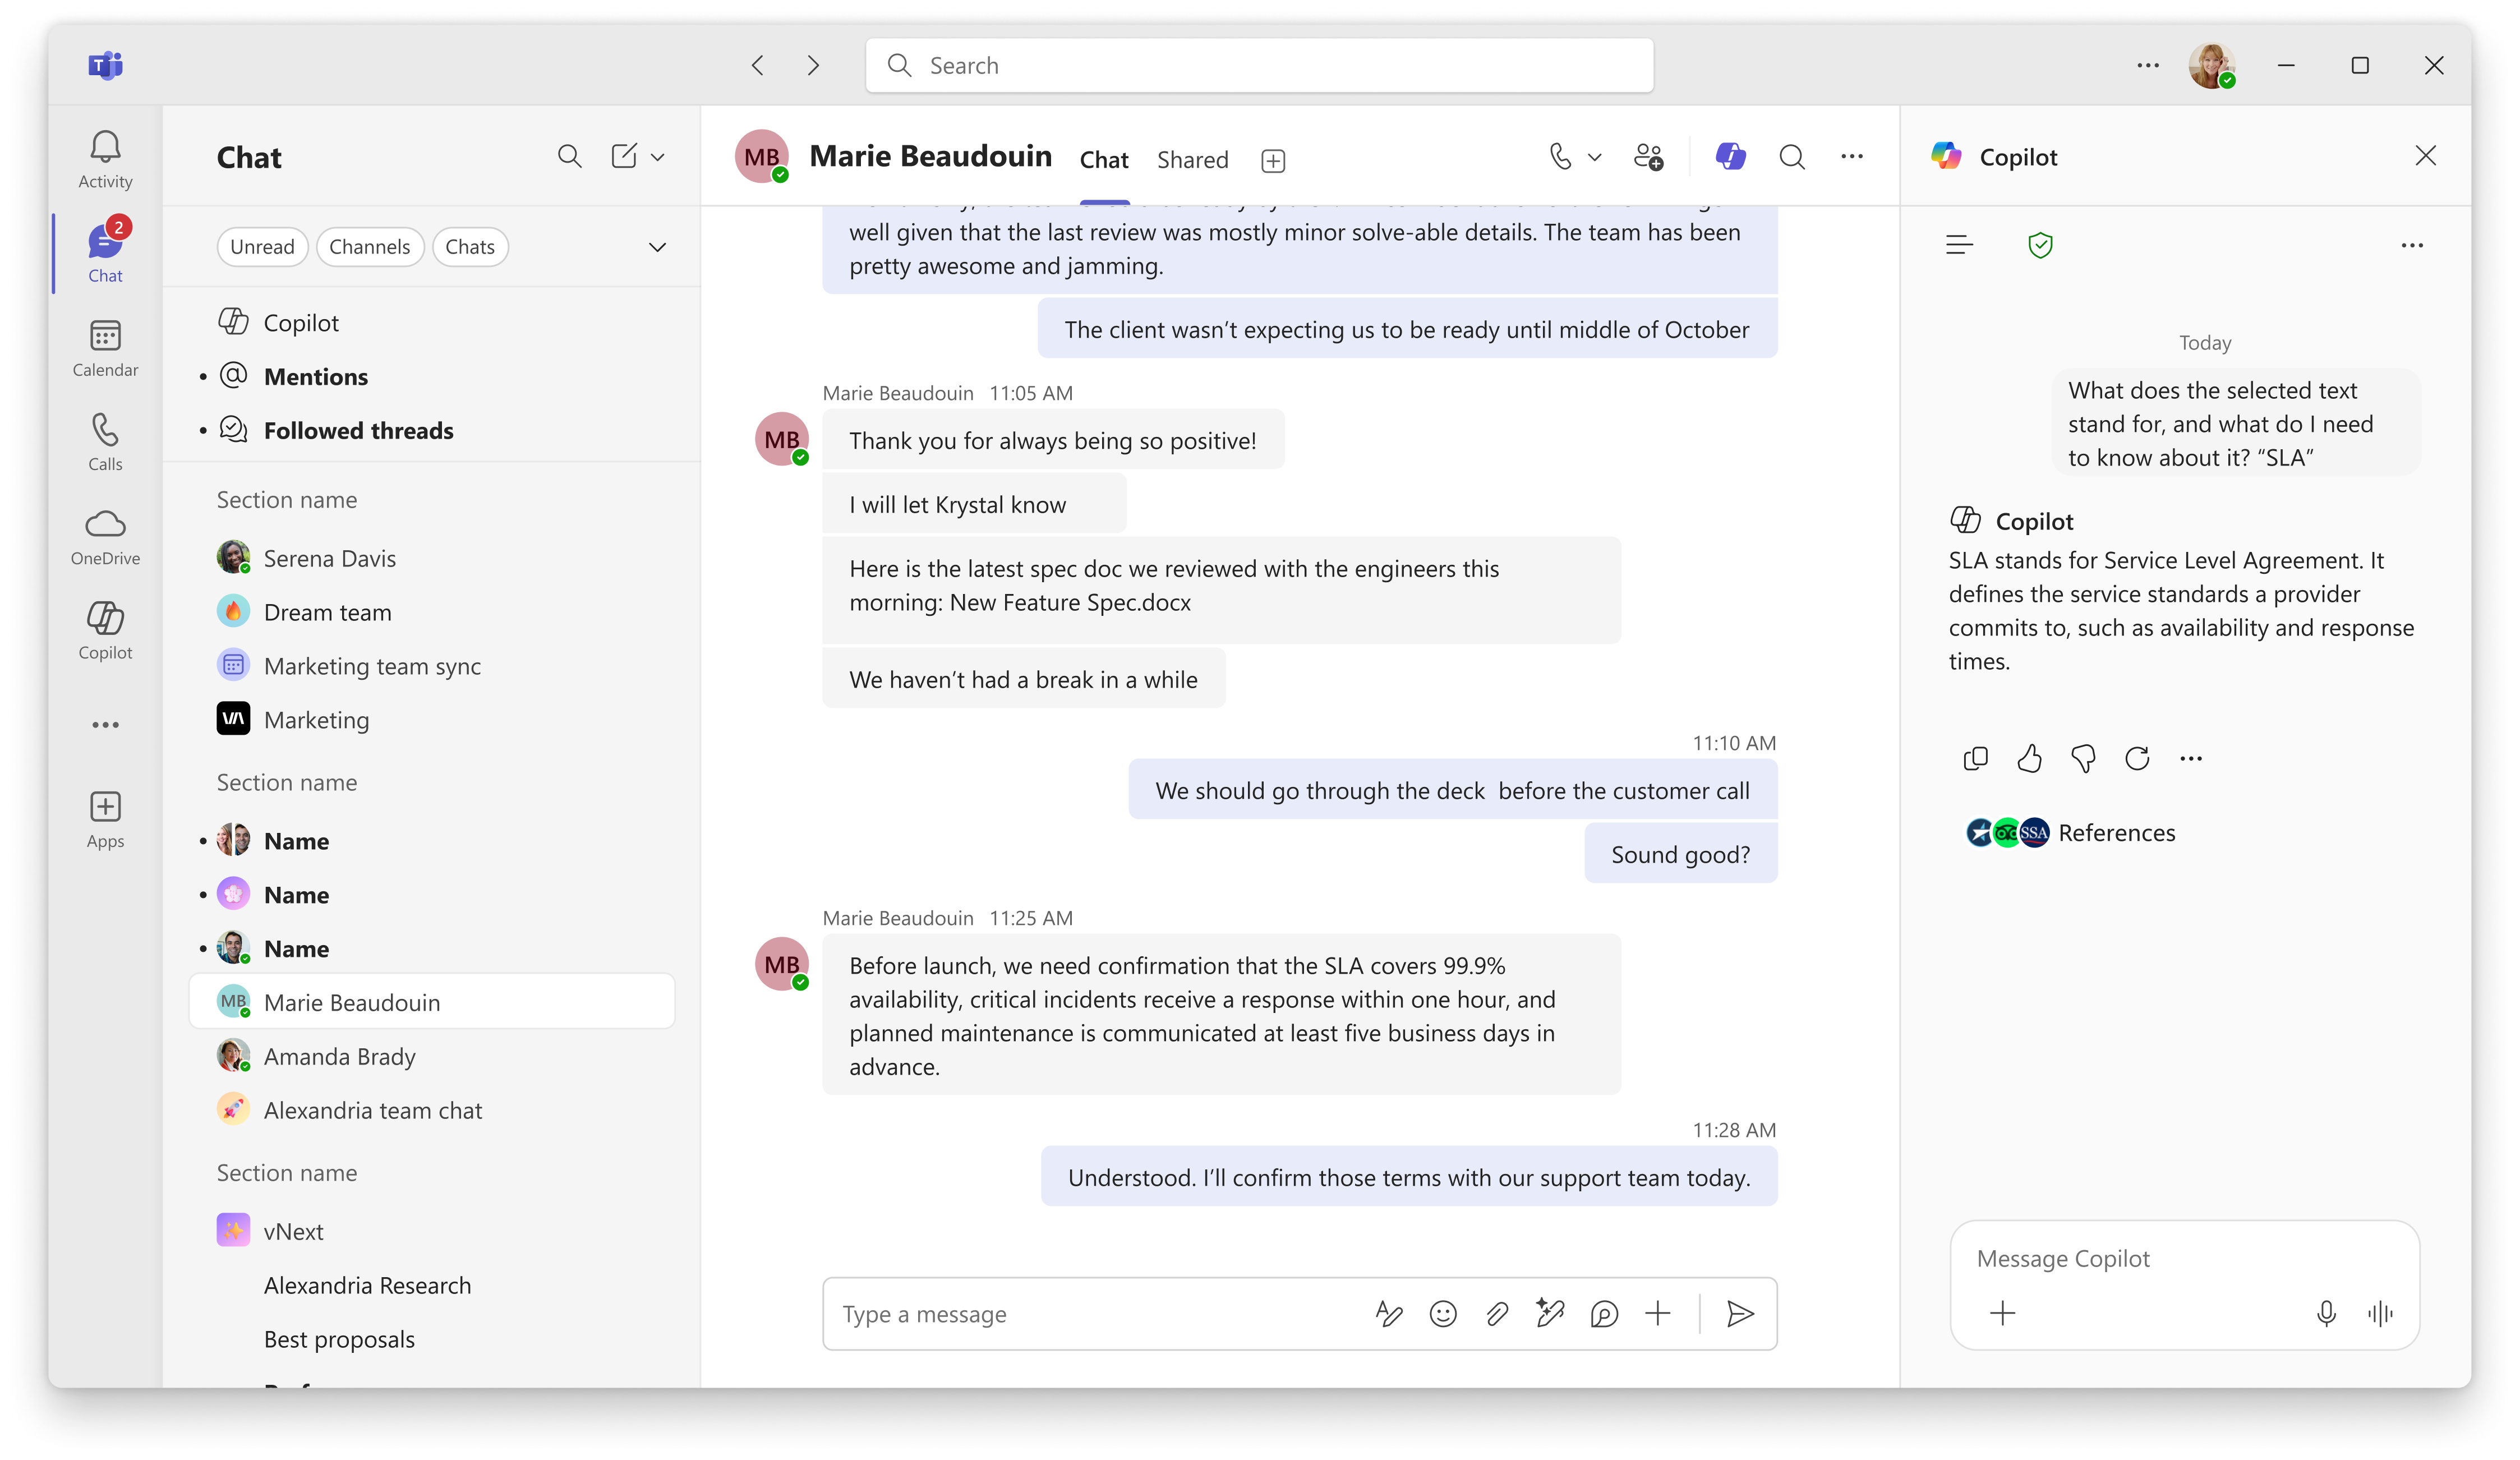Expand calling options dropdown arrow
2520x1460 pixels.
tap(1595, 156)
